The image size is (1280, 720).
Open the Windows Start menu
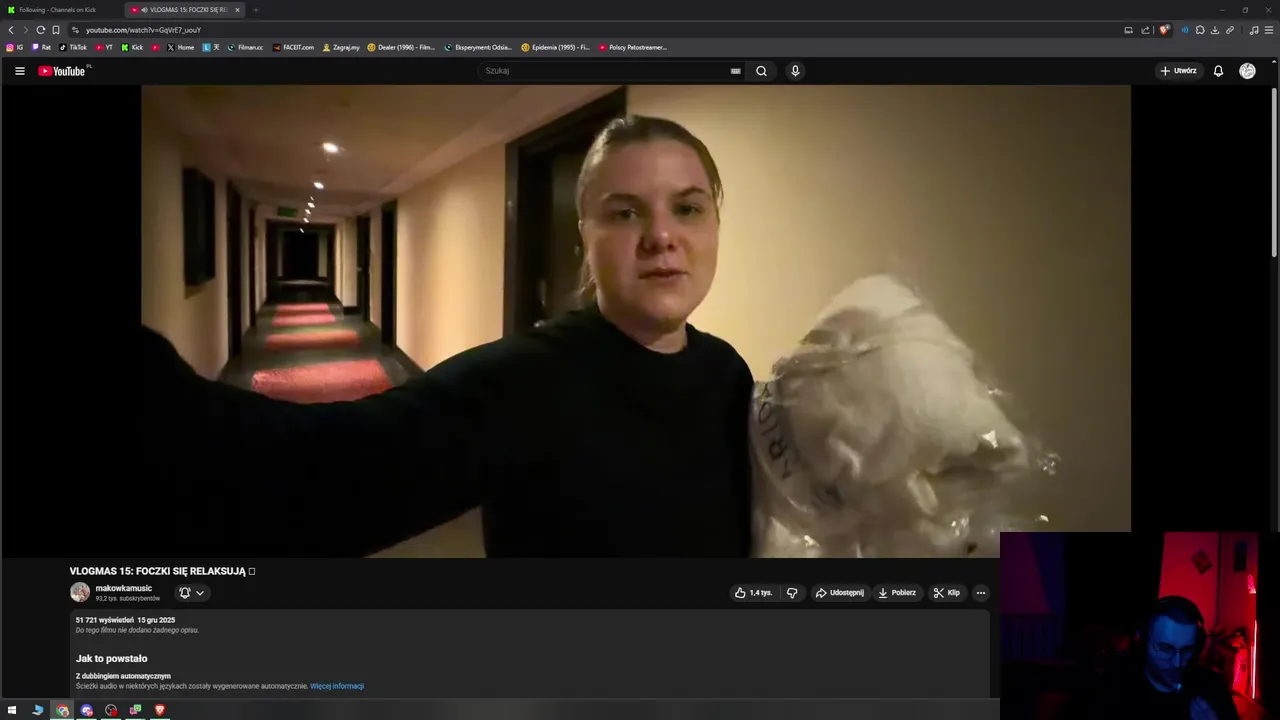click(12, 710)
